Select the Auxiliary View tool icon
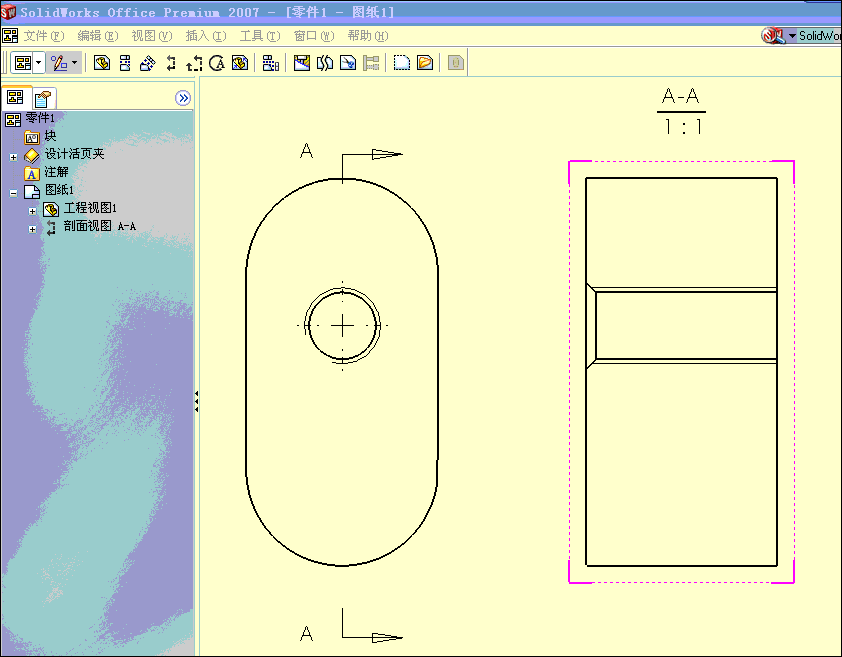This screenshot has width=842, height=657. [x=148, y=63]
